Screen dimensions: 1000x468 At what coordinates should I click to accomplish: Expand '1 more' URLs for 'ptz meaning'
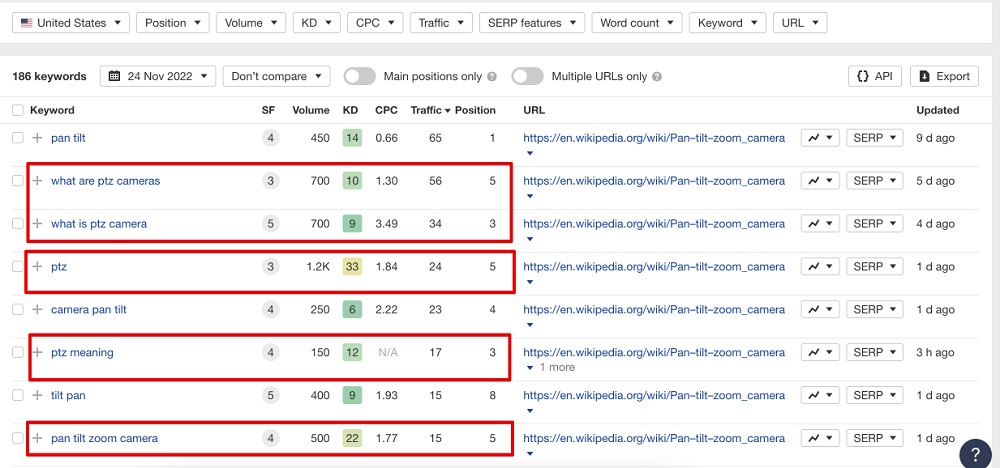[550, 367]
